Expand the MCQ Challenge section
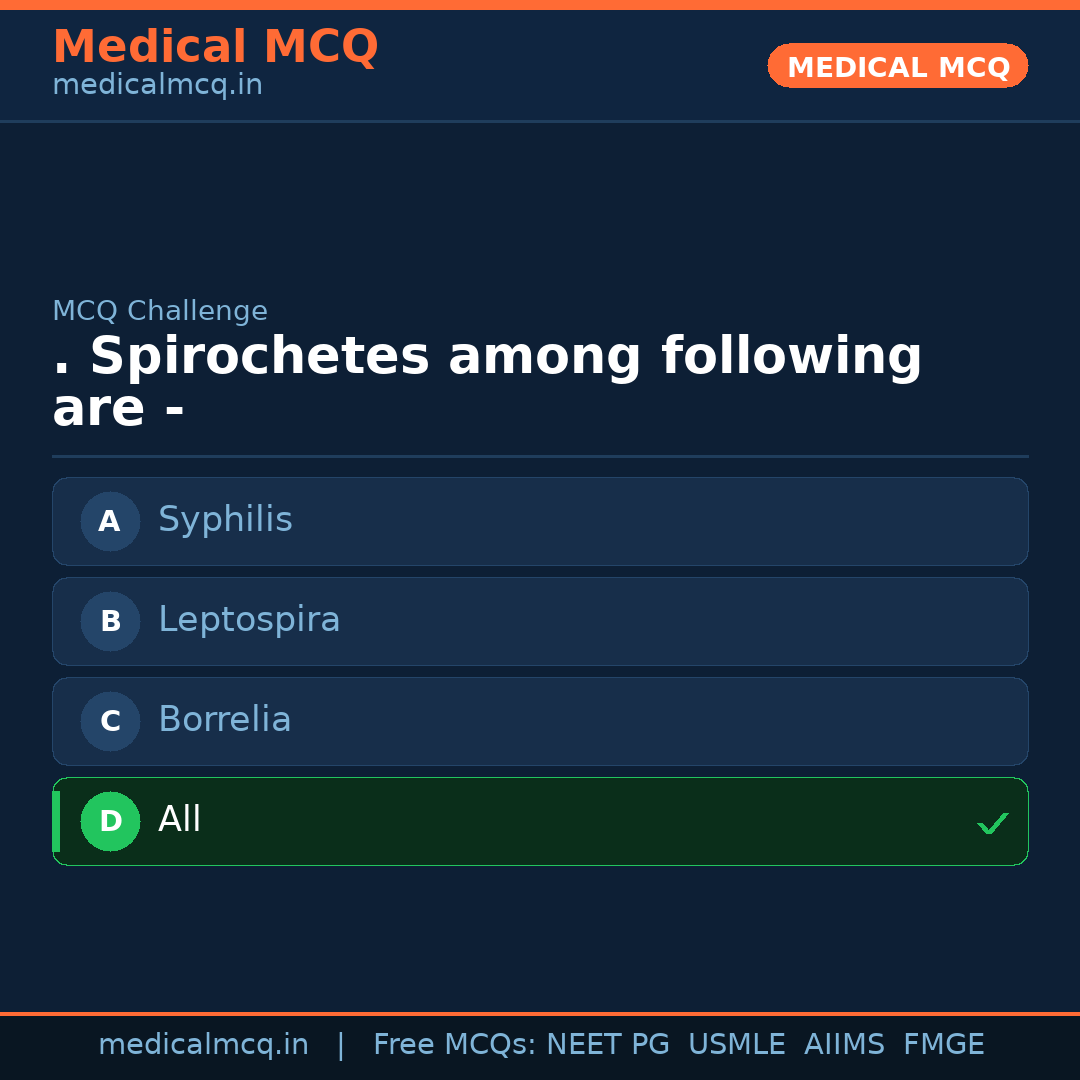Viewport: 1080px width, 1080px height. (160, 311)
